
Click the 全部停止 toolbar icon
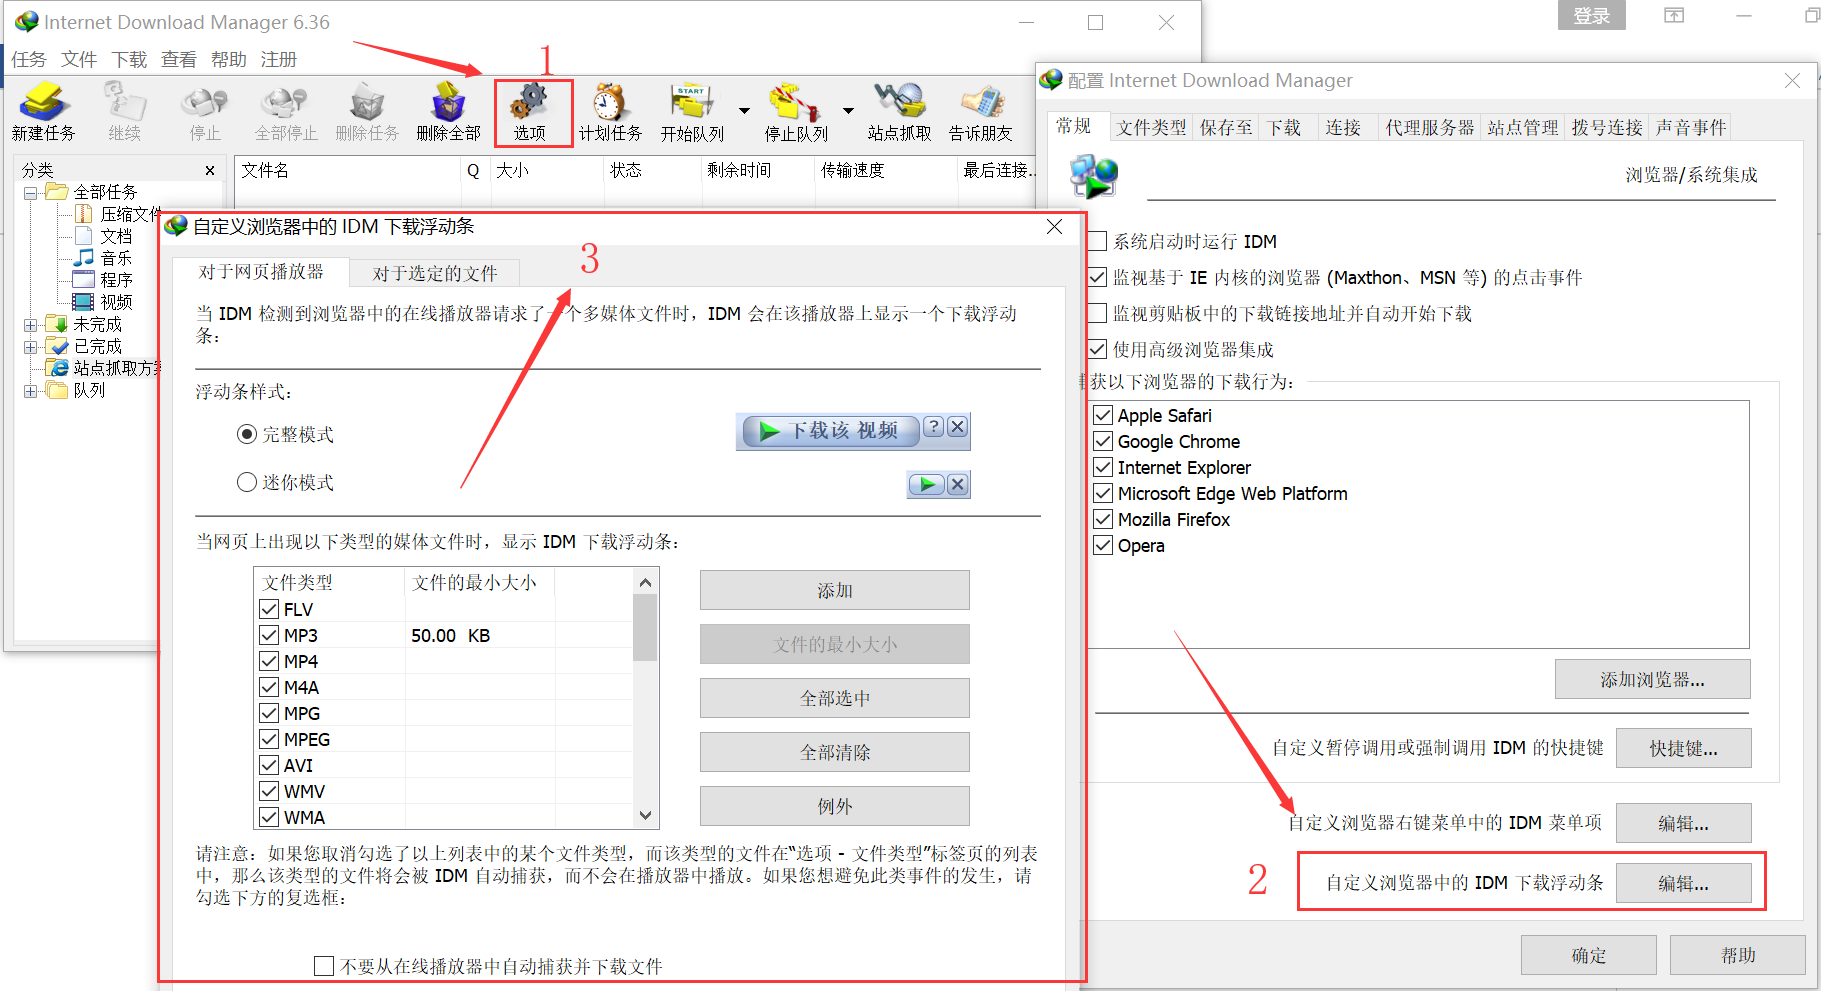[x=285, y=112]
